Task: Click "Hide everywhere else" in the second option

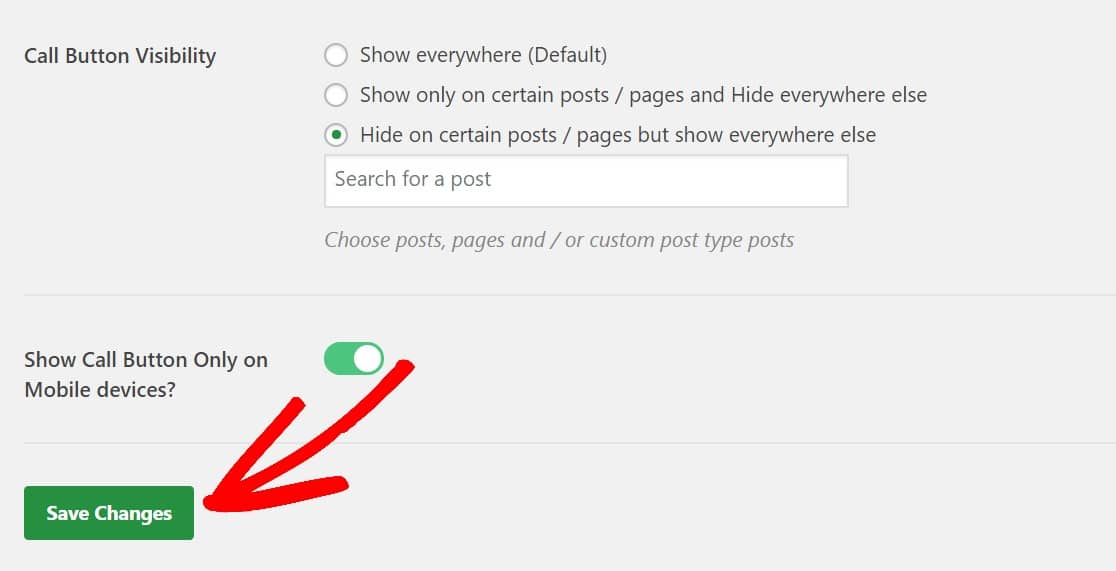Action: click(829, 95)
